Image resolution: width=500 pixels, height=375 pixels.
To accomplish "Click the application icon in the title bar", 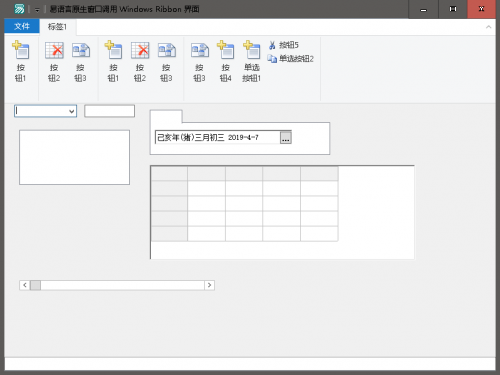I will pyautogui.click(x=19, y=9).
